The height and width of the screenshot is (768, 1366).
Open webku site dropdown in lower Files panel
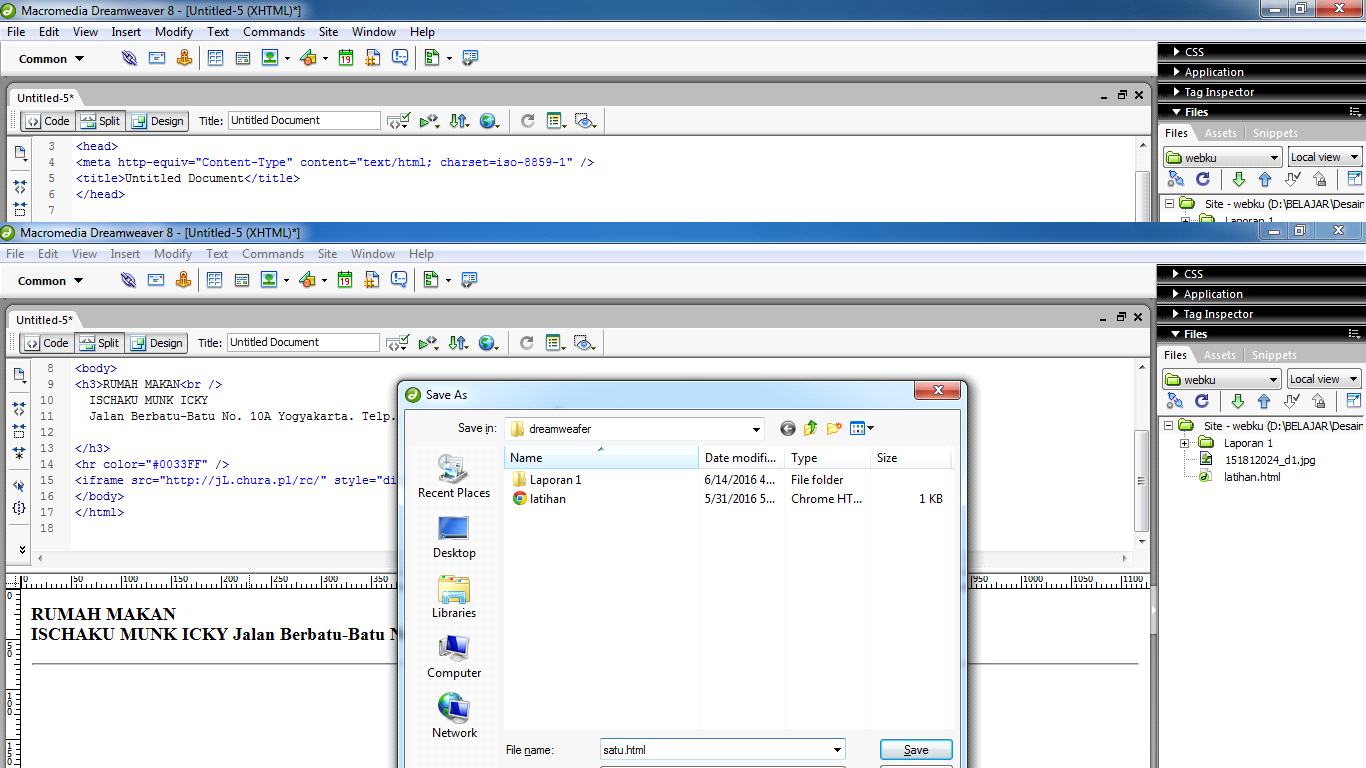pos(1273,380)
